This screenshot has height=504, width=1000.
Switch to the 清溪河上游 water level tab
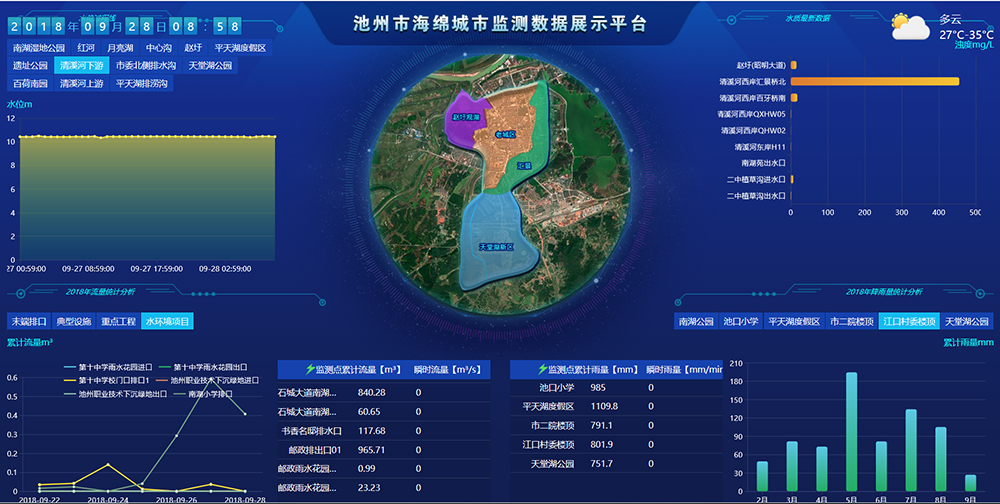pyautogui.click(x=82, y=83)
